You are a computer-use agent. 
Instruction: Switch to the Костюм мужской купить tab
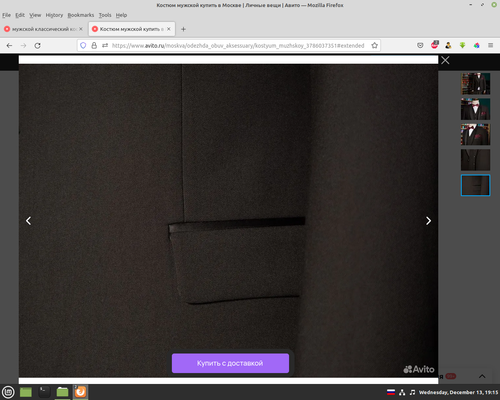pos(131,29)
